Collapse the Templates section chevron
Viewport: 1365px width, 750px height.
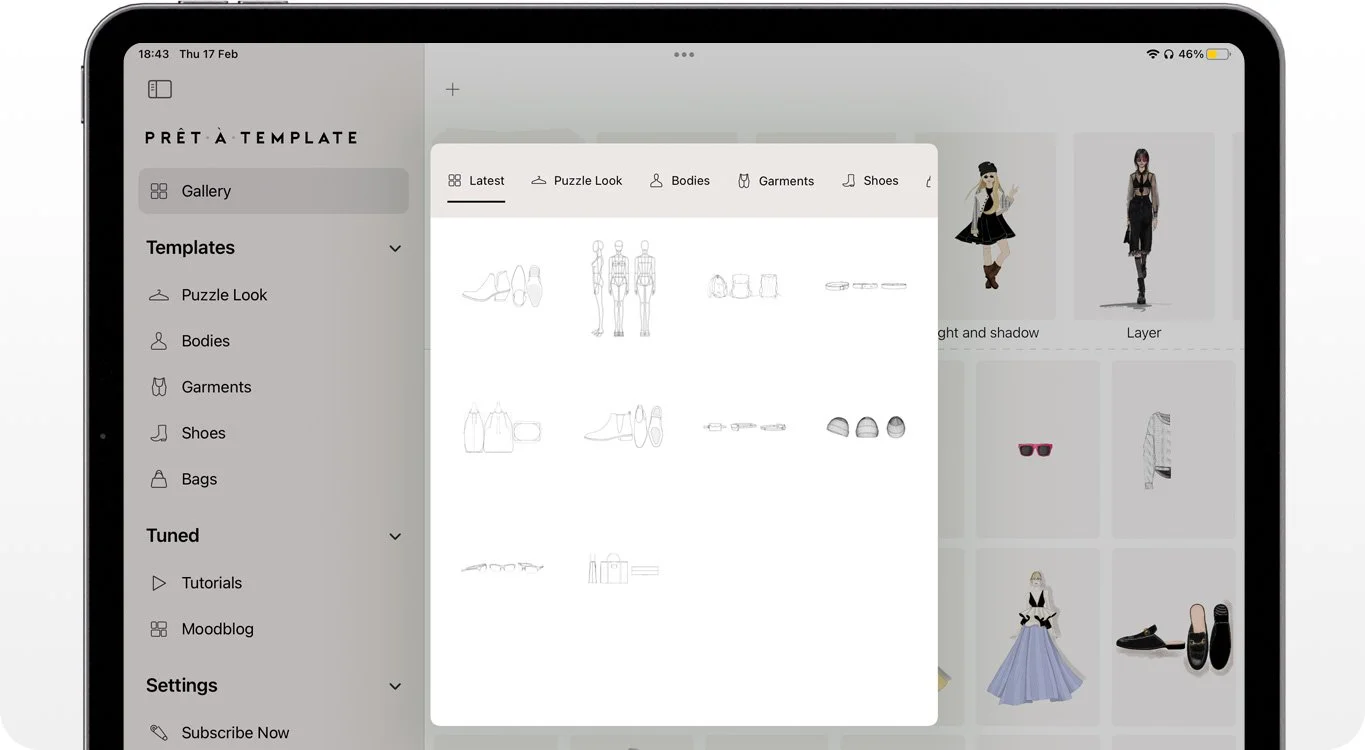[395, 248]
